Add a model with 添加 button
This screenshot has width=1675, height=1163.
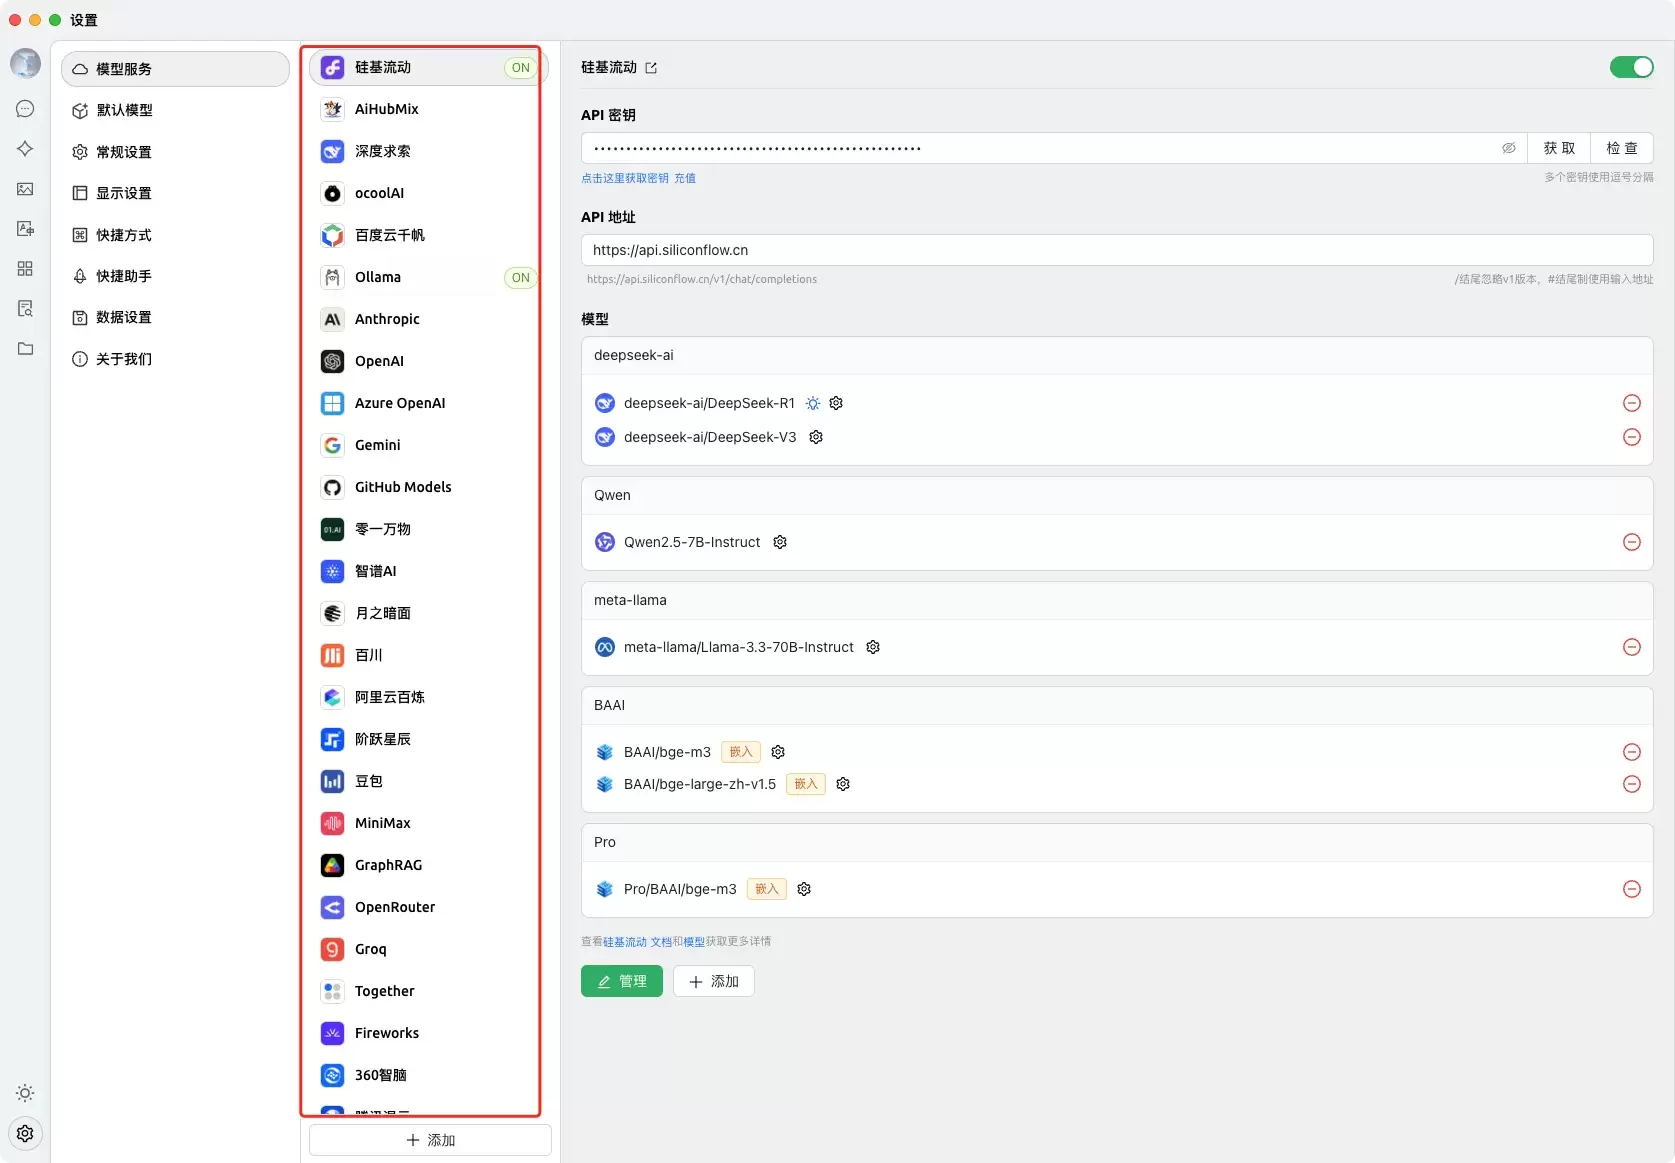[x=714, y=981]
